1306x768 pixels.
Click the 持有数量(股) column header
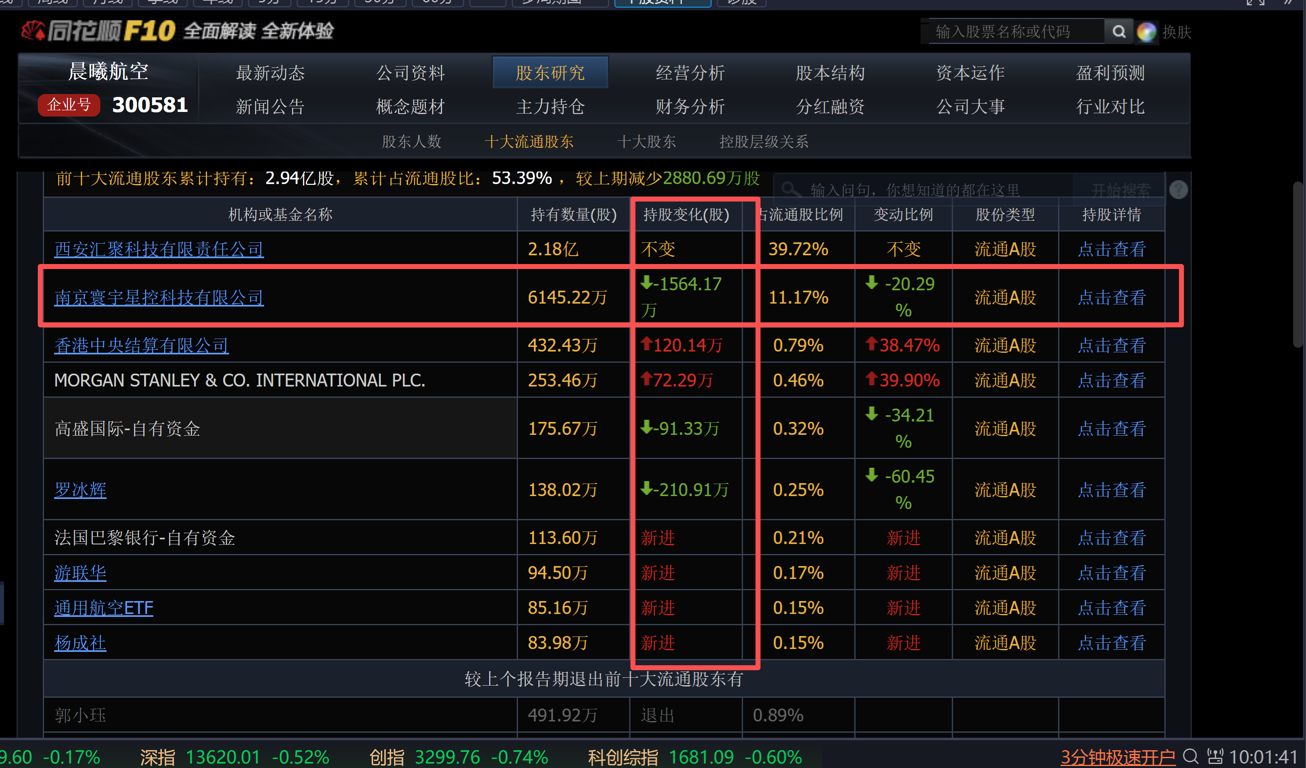[573, 214]
